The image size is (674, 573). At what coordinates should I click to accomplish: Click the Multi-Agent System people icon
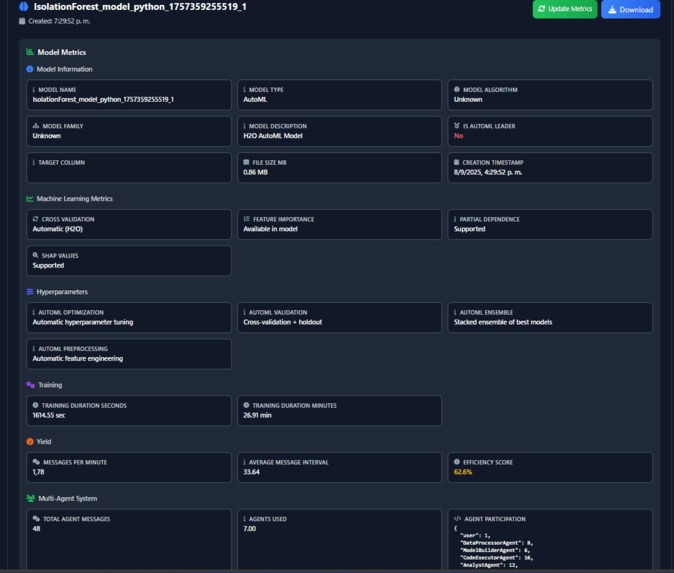pyautogui.click(x=31, y=498)
